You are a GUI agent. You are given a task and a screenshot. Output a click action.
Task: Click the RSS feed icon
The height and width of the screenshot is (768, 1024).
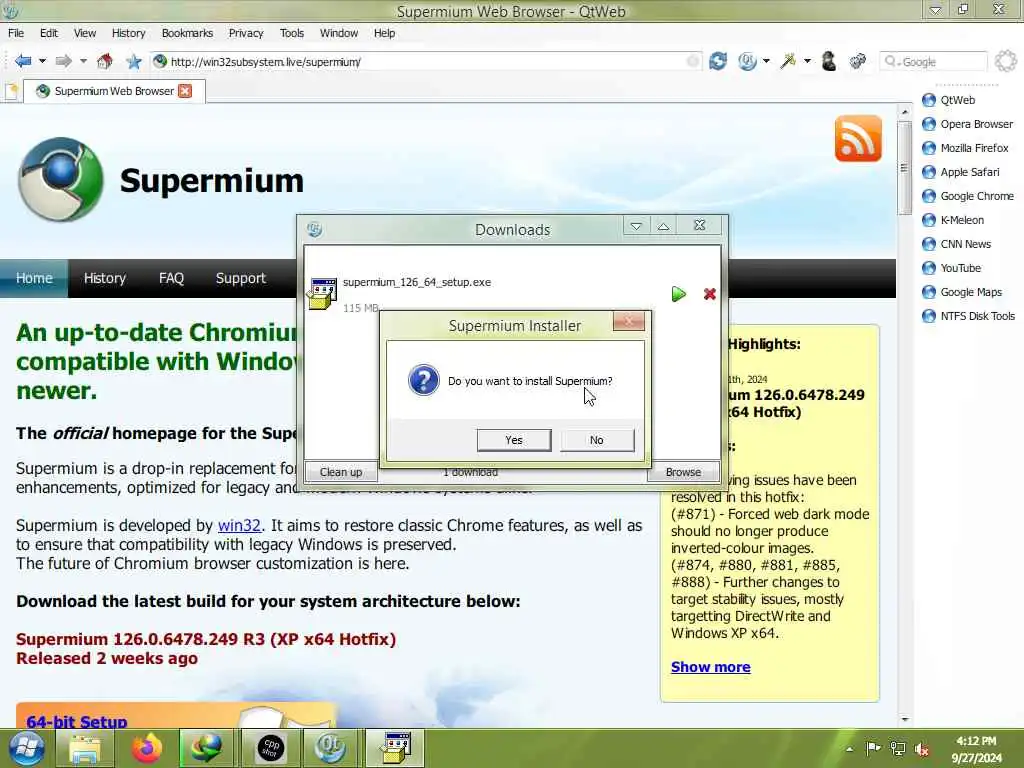858,138
